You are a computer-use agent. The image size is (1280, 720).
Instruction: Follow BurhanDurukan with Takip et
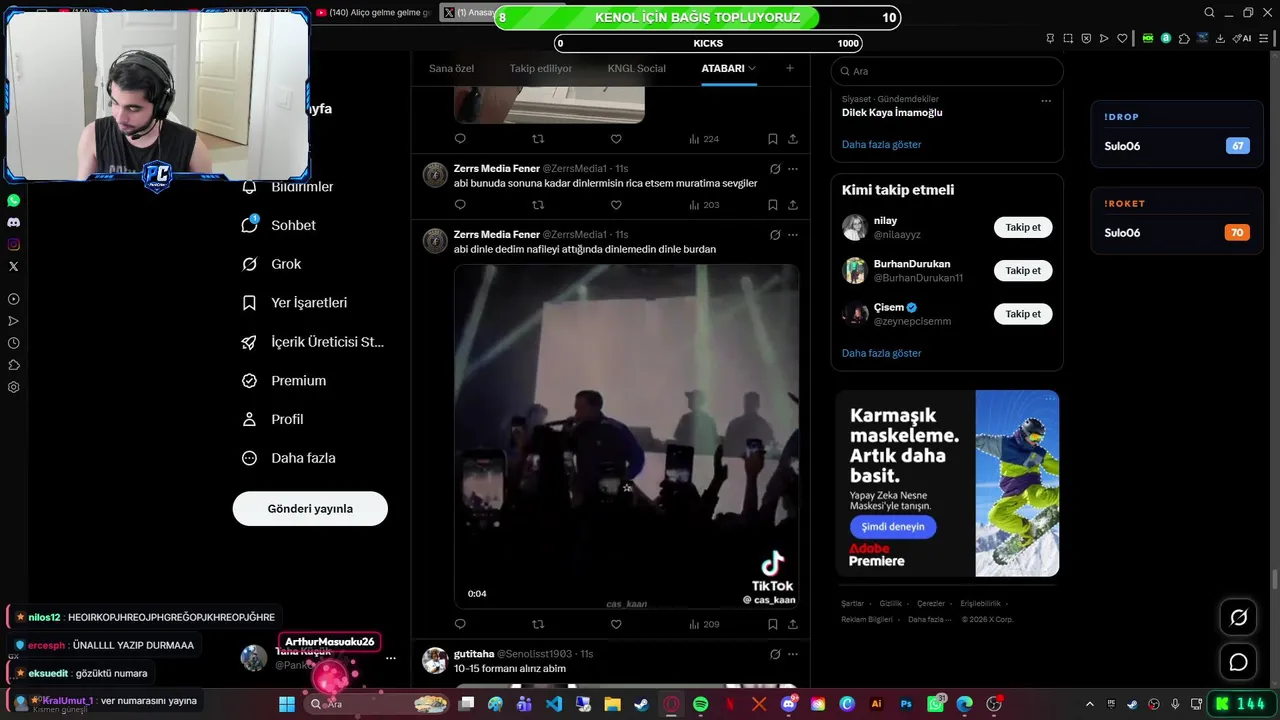(1023, 270)
